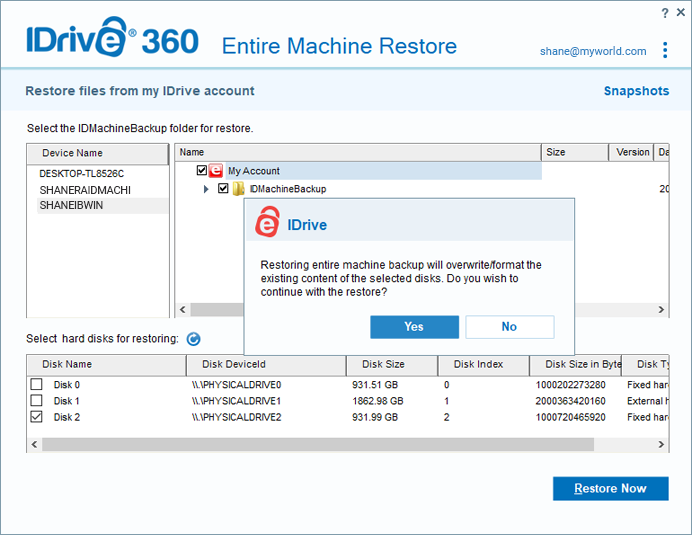This screenshot has width=692, height=535.
Task: Check the Disk 0 checkbox
Action: (x=37, y=384)
